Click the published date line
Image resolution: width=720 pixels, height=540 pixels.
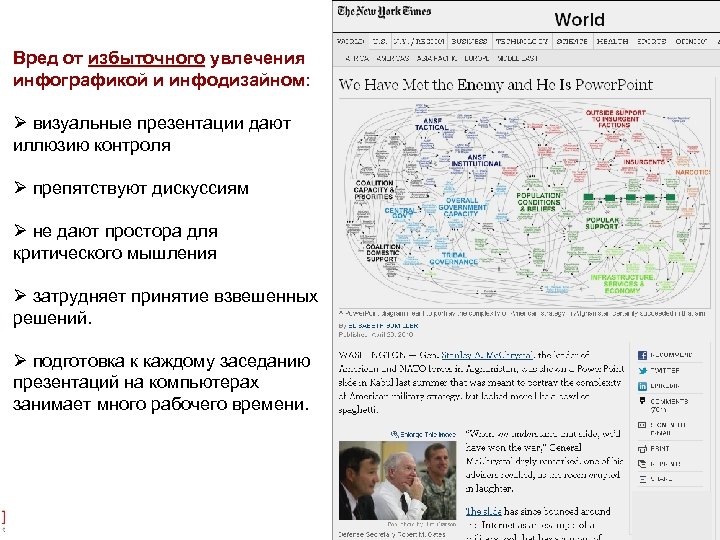coord(376,334)
